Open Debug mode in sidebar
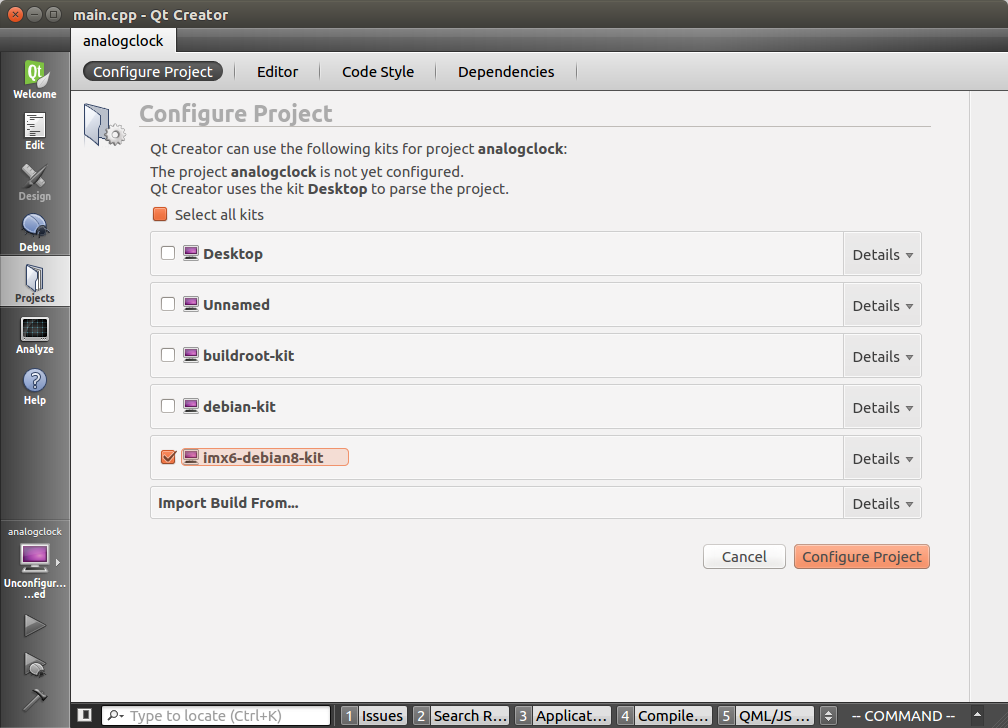 [35, 233]
